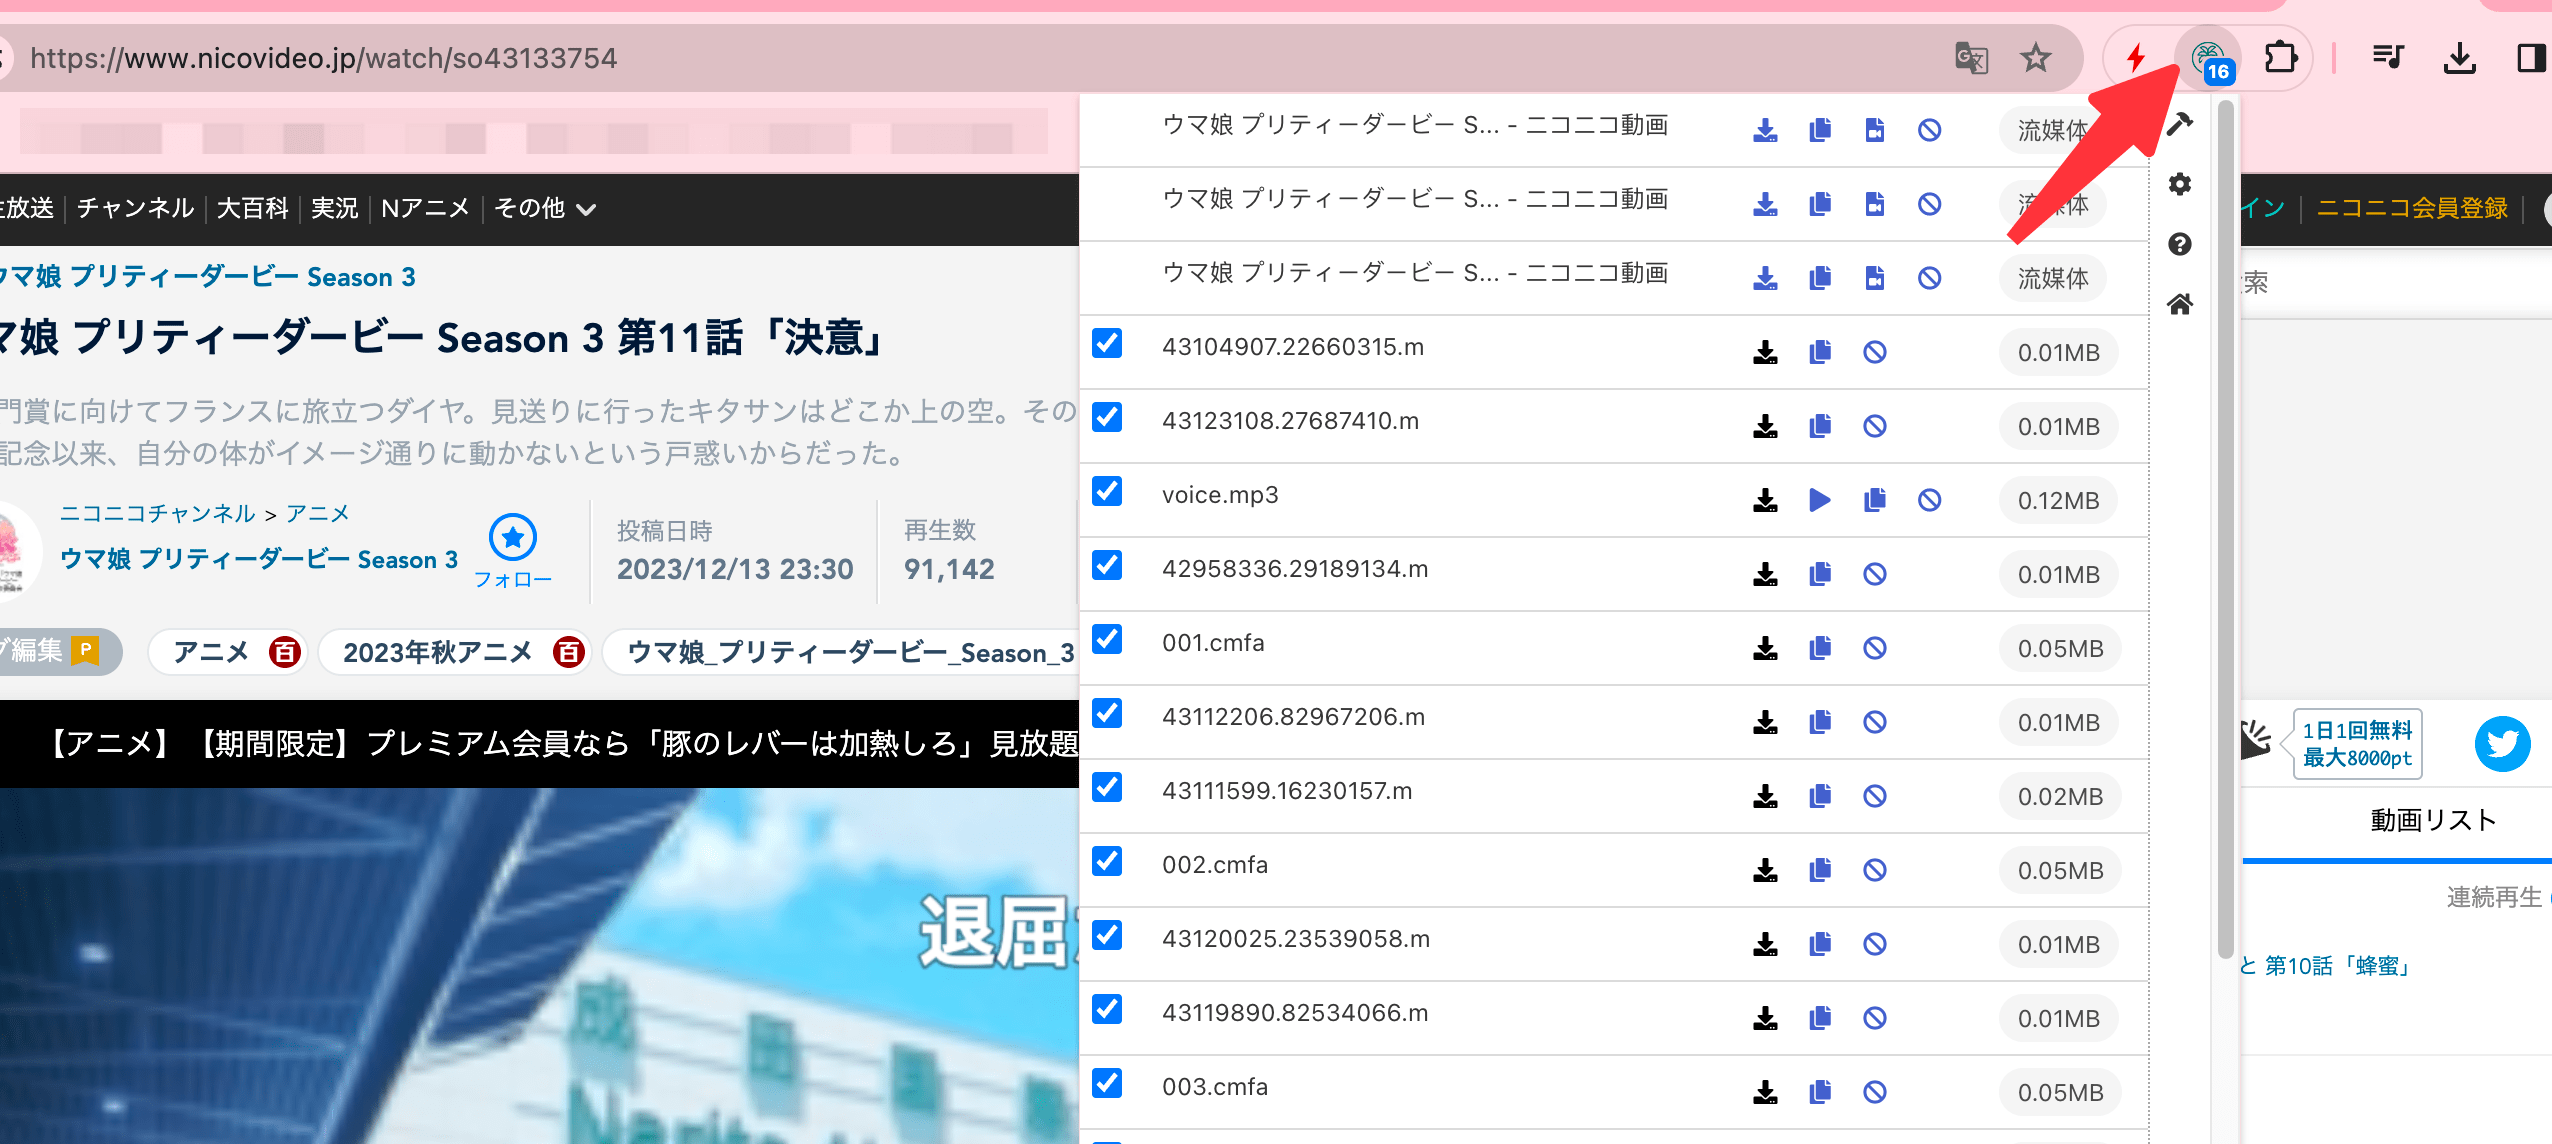Copy link of 43123108.27687410.m
The width and height of the screenshot is (2552, 1144).
click(x=1820, y=426)
